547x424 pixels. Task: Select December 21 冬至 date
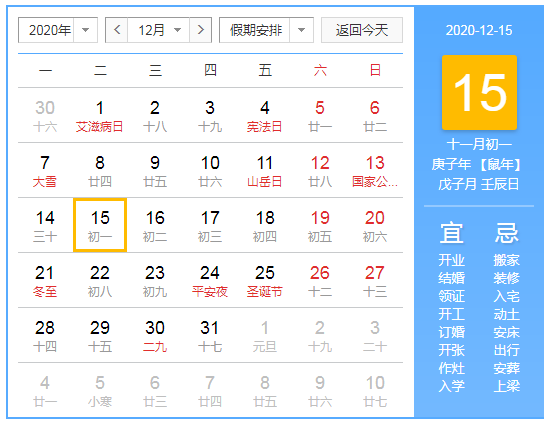tap(45, 280)
